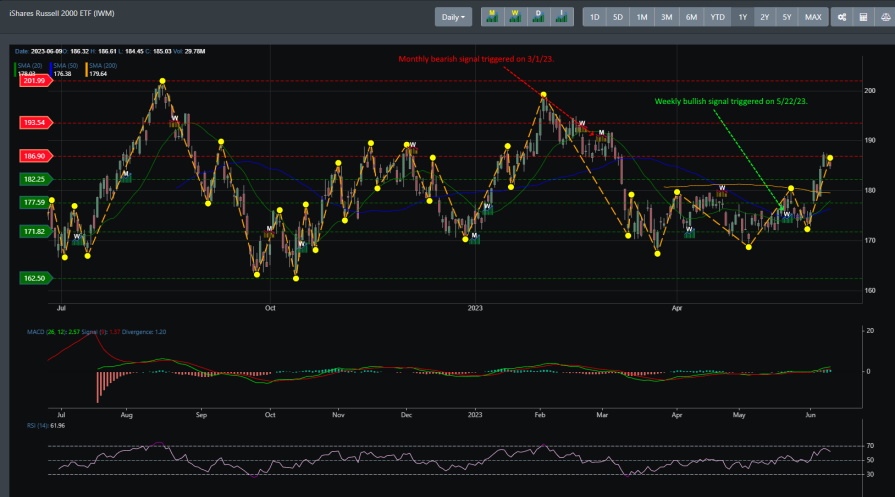
Task: Select the MAX time range
Action: (x=813, y=17)
